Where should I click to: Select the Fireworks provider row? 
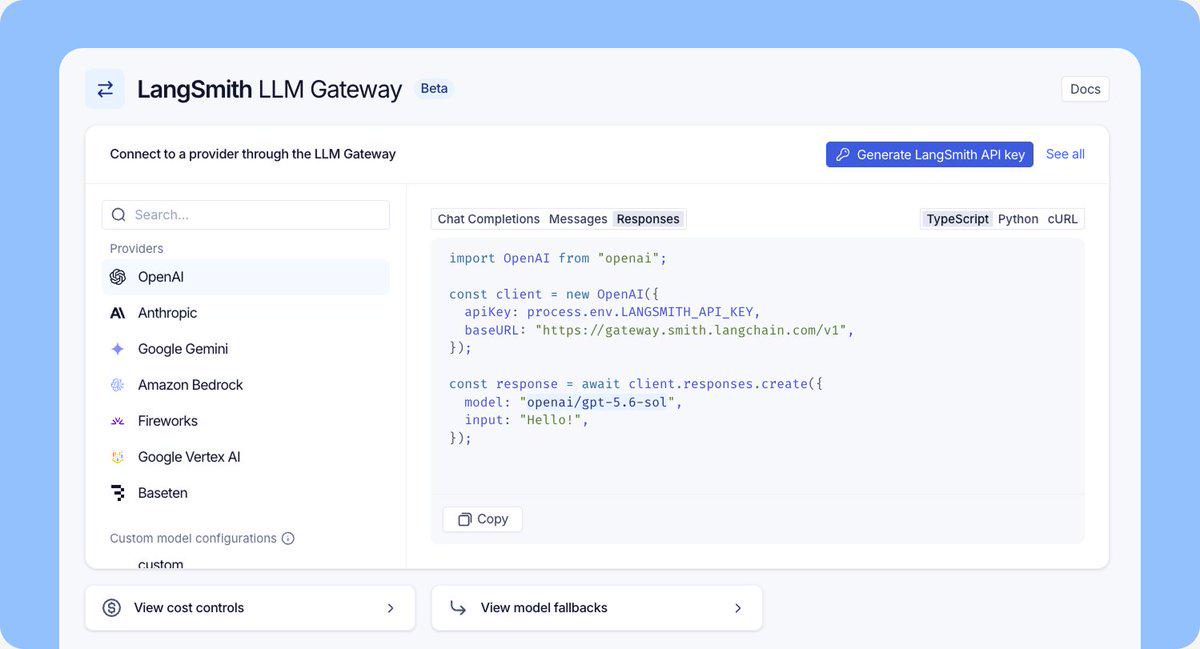[246, 421]
